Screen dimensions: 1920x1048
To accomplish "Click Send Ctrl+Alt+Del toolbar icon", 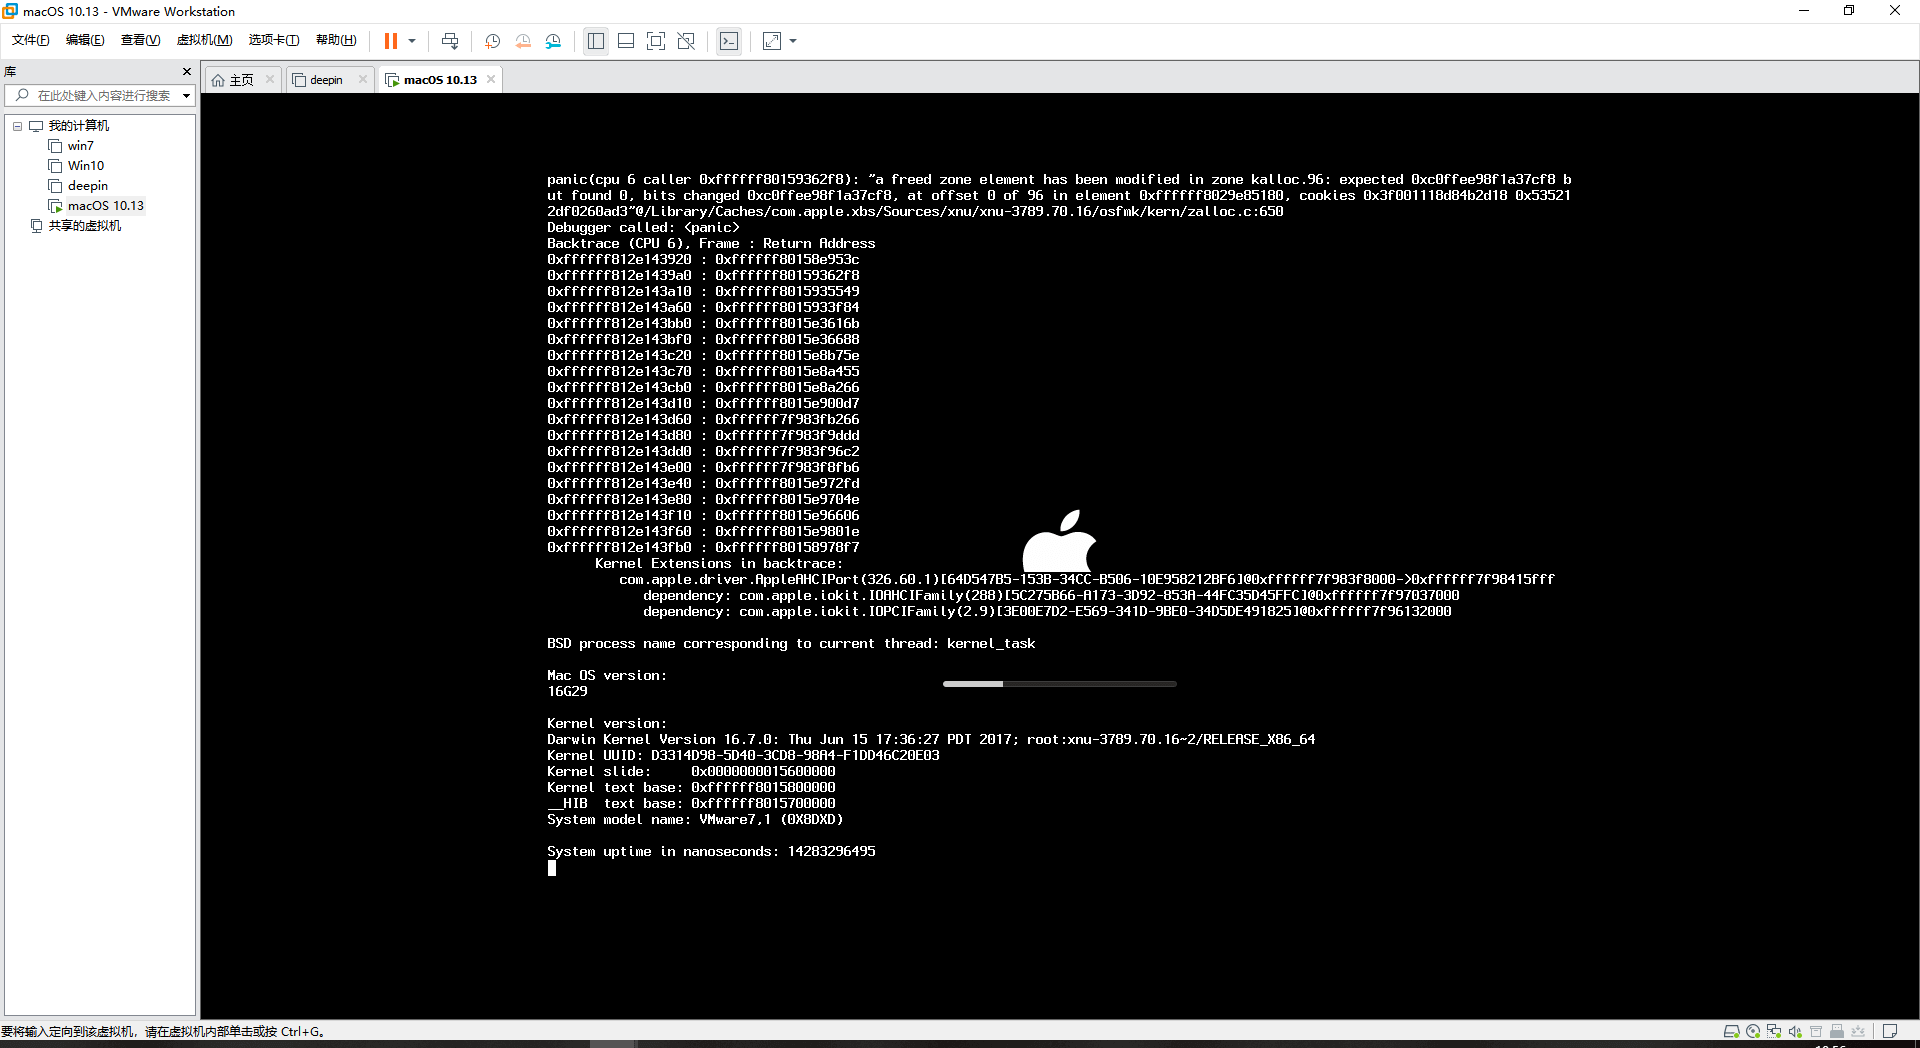I will 450,41.
